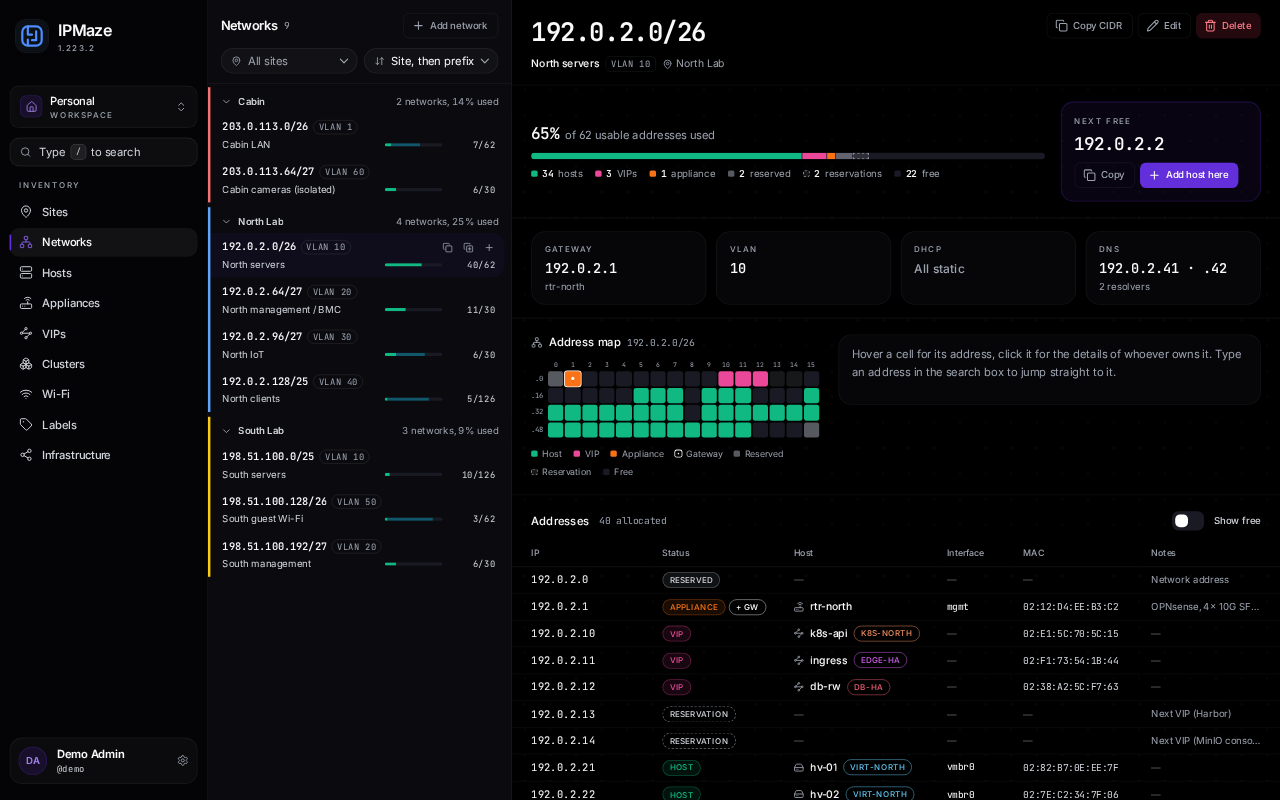Click the K8S-NORTH cluster label
Screen dimensions: 1280x800
click(887, 633)
